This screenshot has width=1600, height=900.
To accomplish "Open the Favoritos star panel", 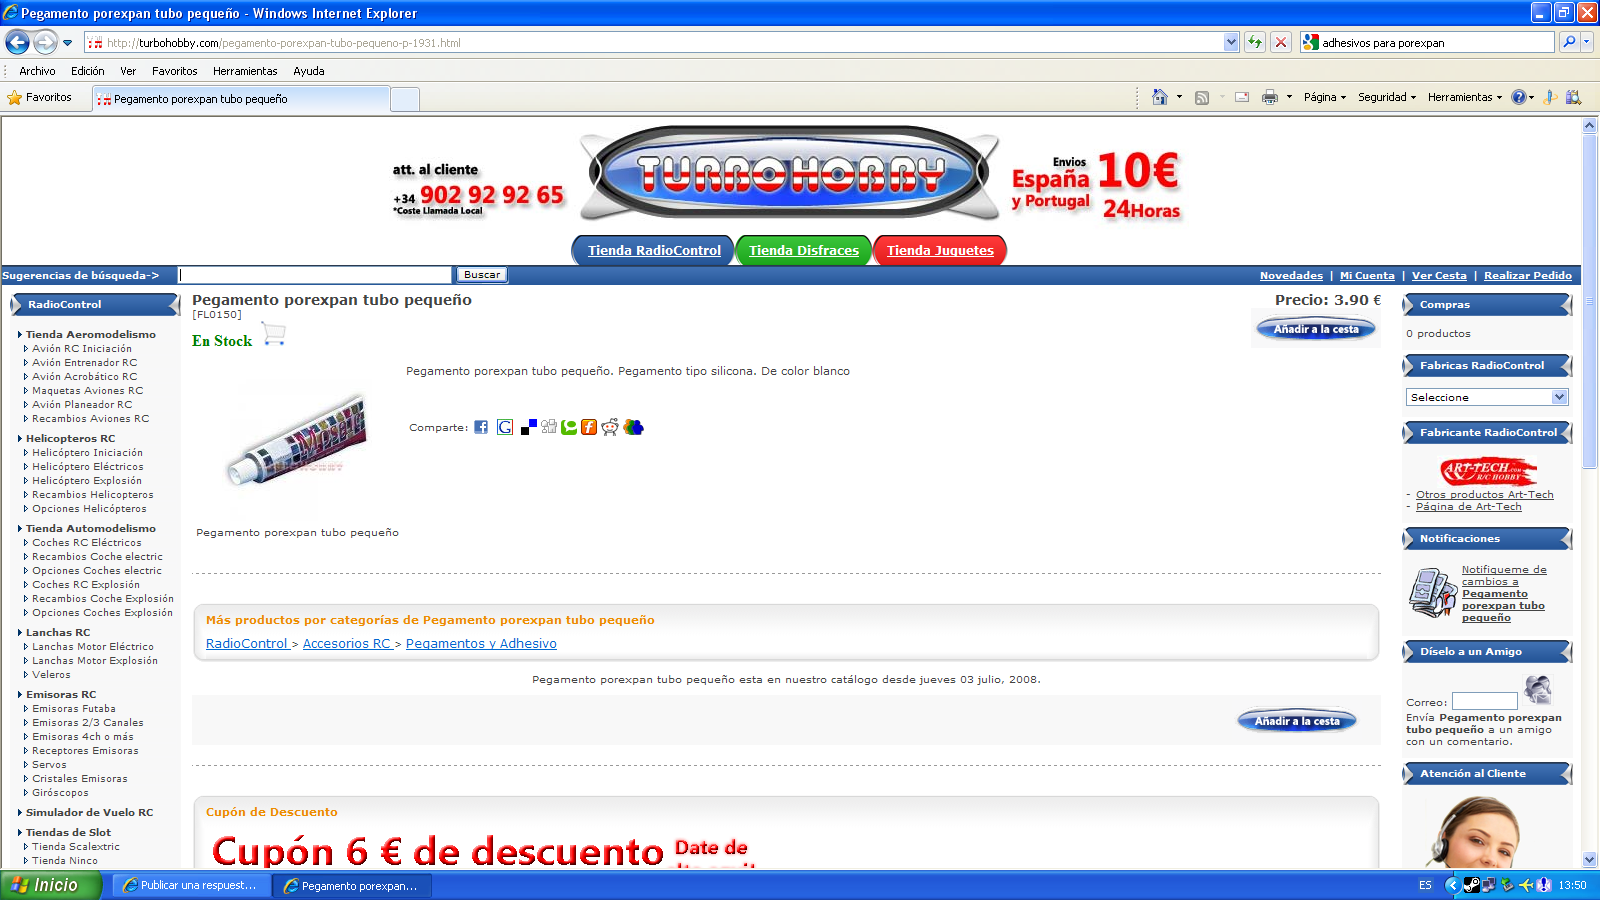I will (x=41, y=97).
